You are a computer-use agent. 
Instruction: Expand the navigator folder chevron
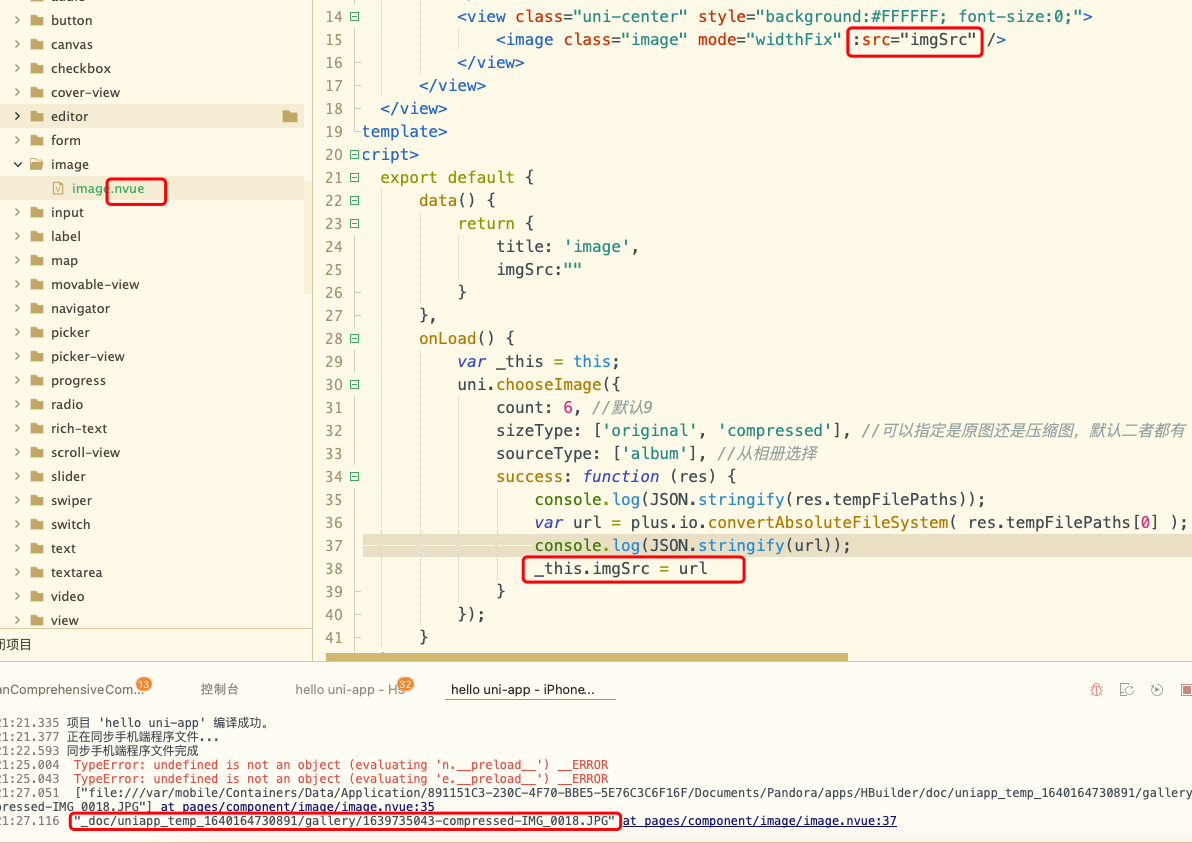pos(17,309)
